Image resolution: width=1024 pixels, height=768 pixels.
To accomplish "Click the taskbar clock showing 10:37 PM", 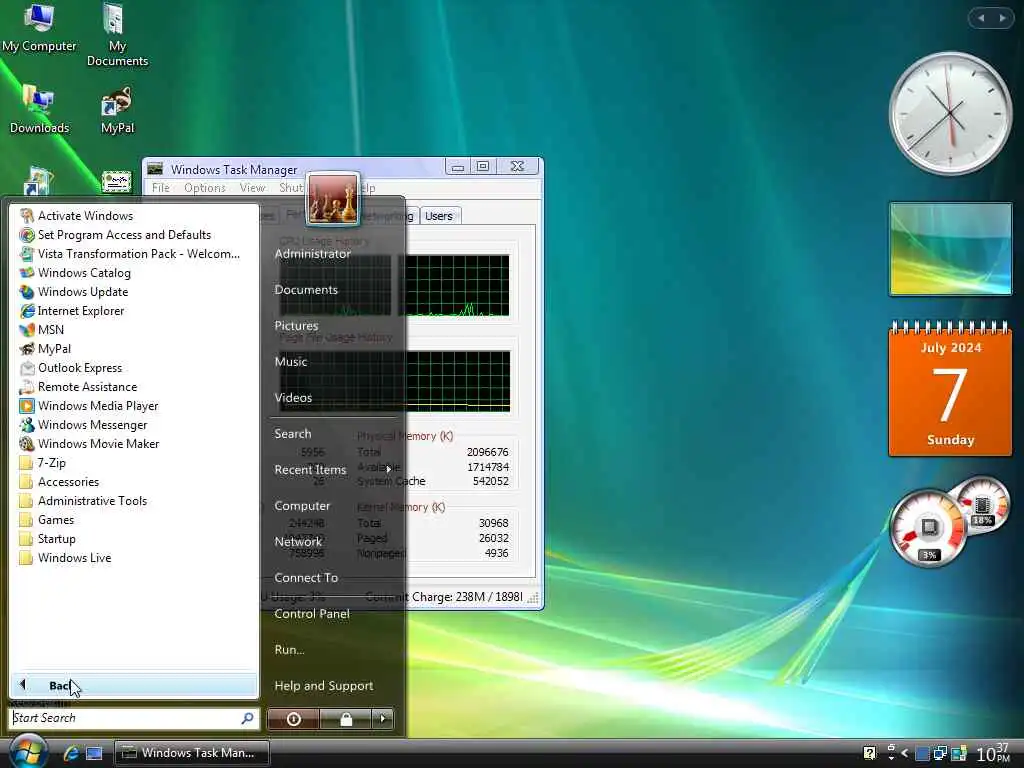I will pos(993,753).
